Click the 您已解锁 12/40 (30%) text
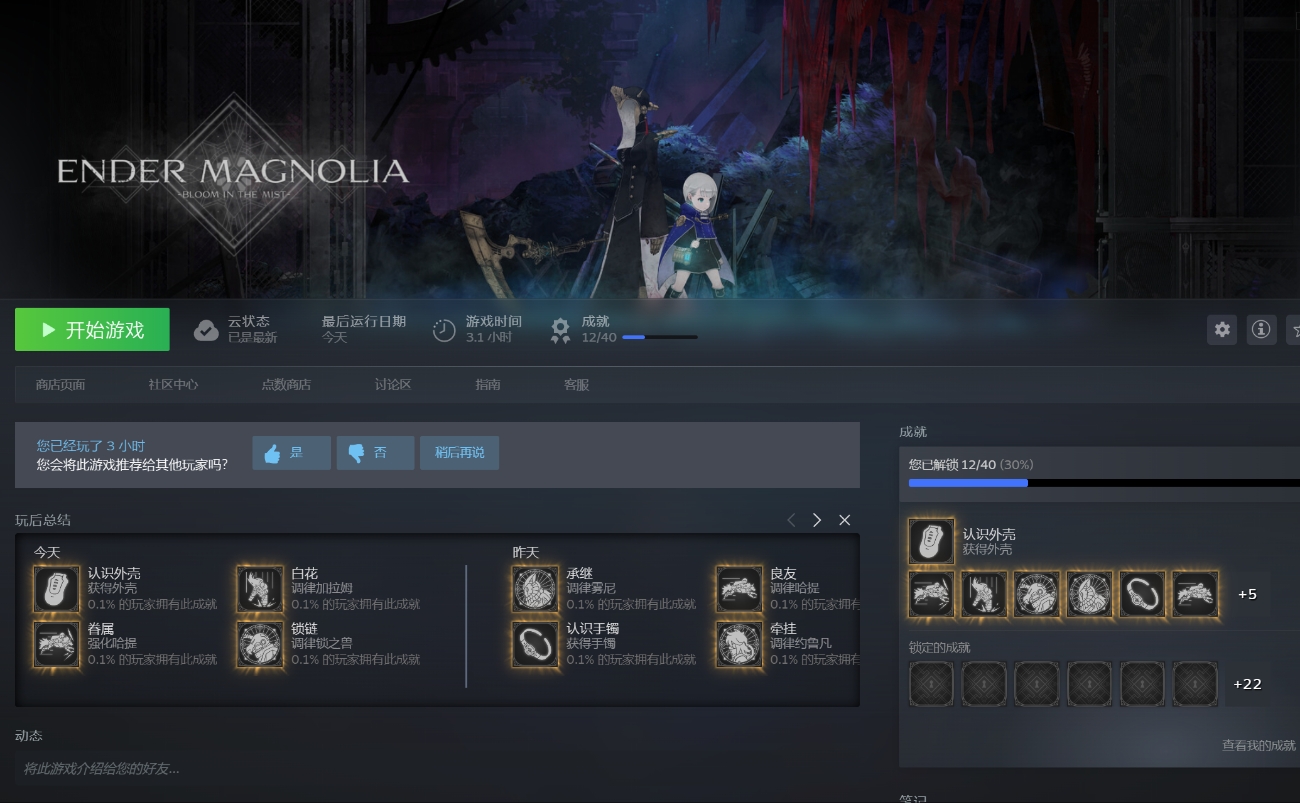The height and width of the screenshot is (803, 1300). pos(971,465)
